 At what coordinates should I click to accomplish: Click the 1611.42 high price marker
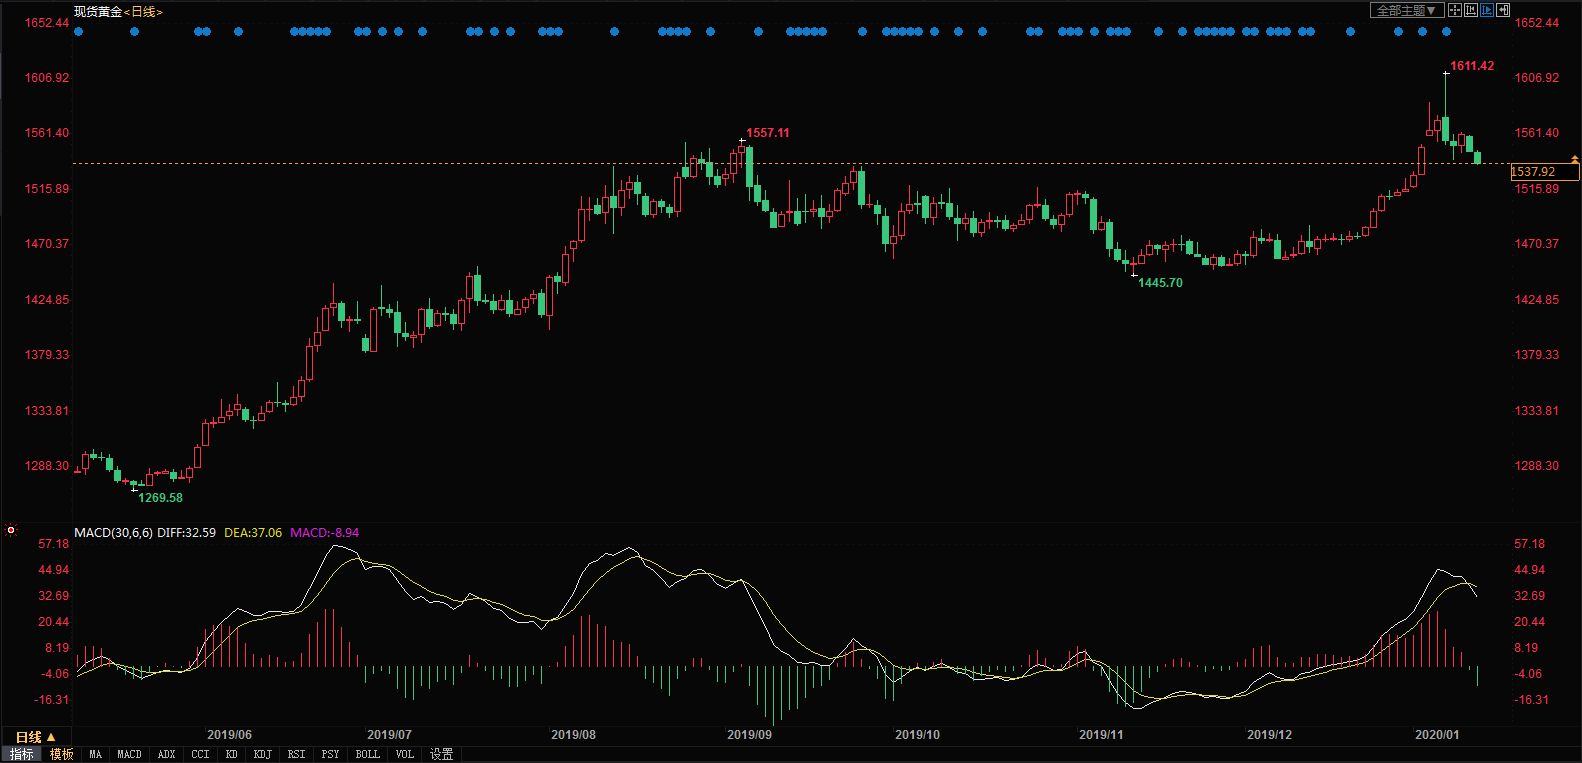coord(1472,66)
